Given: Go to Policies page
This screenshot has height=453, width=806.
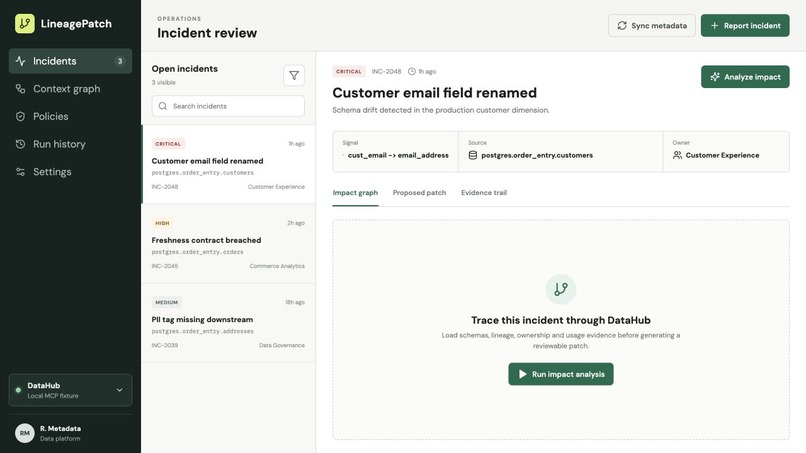Looking at the screenshot, I should tap(70, 116).
